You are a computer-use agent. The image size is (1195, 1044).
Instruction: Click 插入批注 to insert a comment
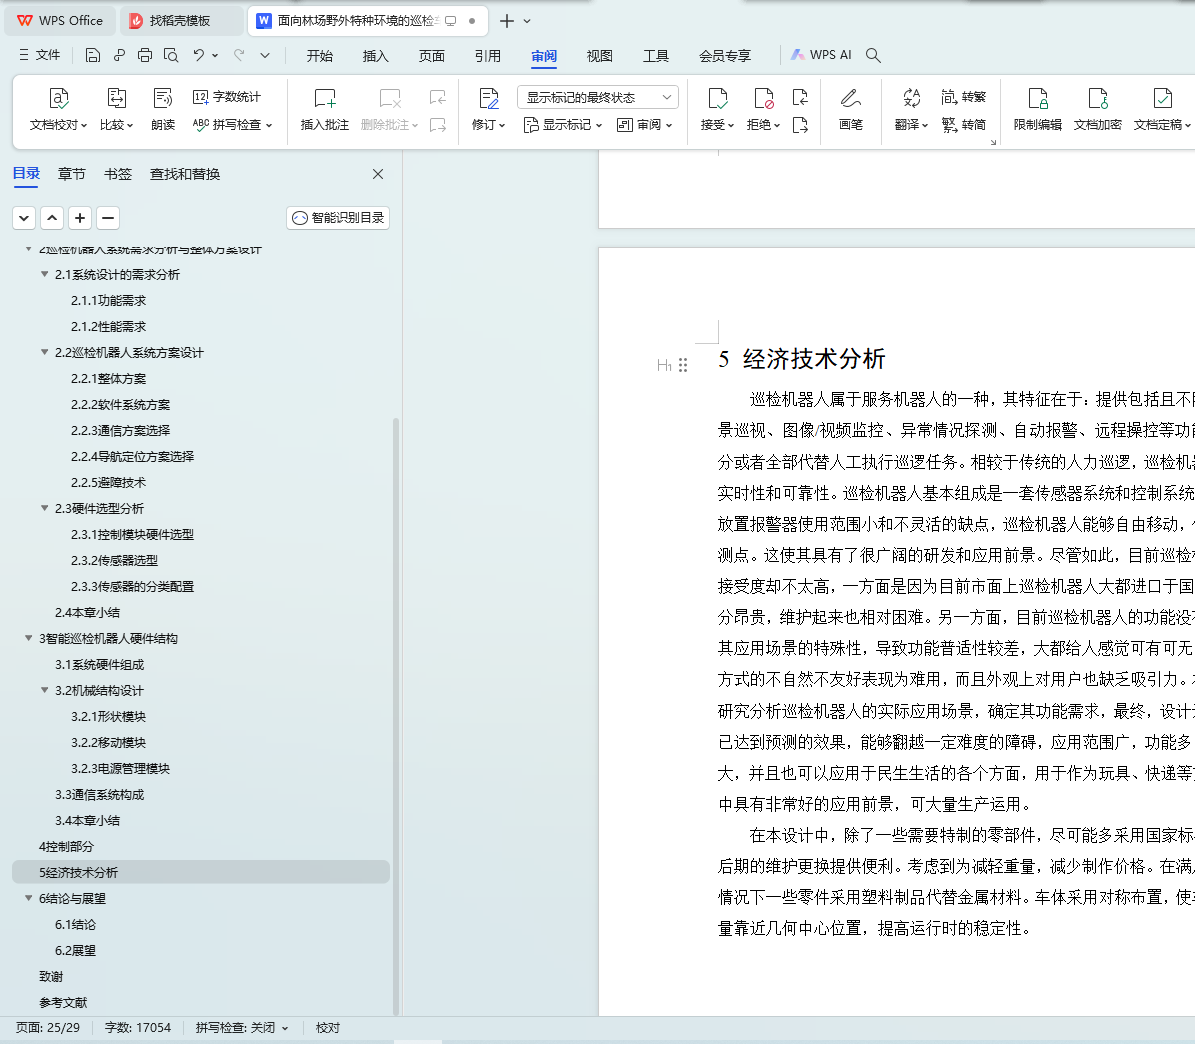coord(325,109)
